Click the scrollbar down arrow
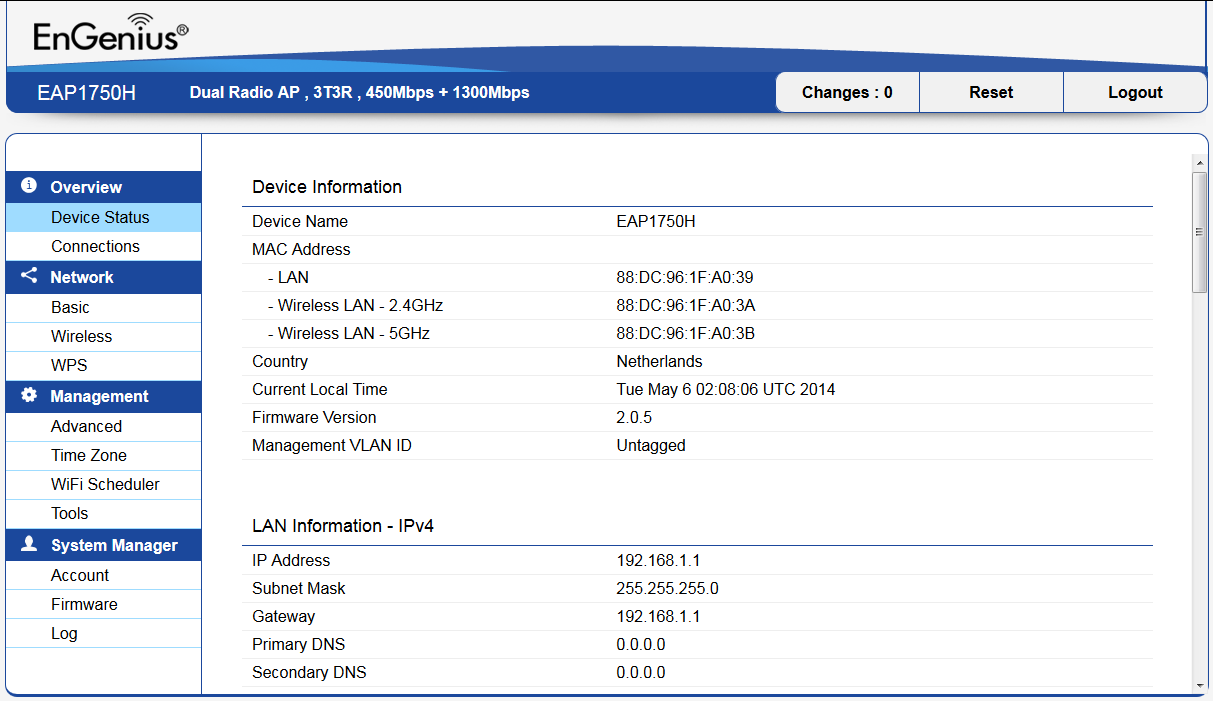This screenshot has height=701, width=1213. (x=1200, y=687)
